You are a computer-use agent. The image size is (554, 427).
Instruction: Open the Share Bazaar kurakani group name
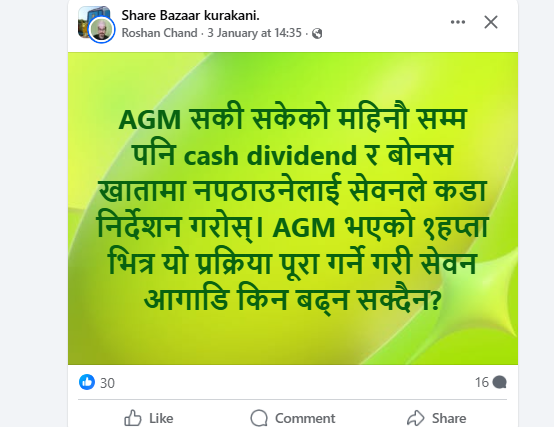[190, 16]
